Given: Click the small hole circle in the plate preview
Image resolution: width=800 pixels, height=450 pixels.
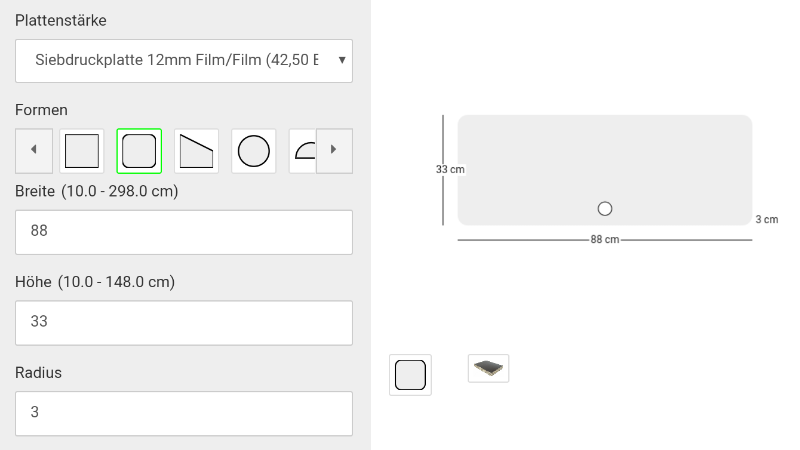Looking at the screenshot, I should click(x=605, y=209).
